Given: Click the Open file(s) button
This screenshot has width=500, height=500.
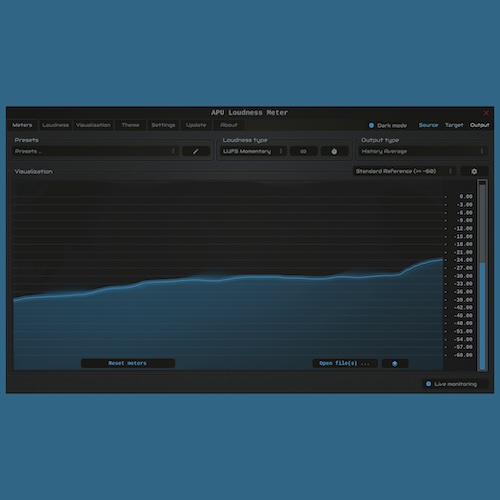Looking at the screenshot, I should 345,363.
